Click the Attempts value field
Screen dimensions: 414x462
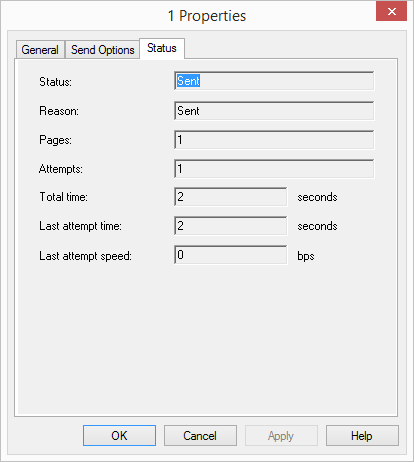tap(274, 169)
